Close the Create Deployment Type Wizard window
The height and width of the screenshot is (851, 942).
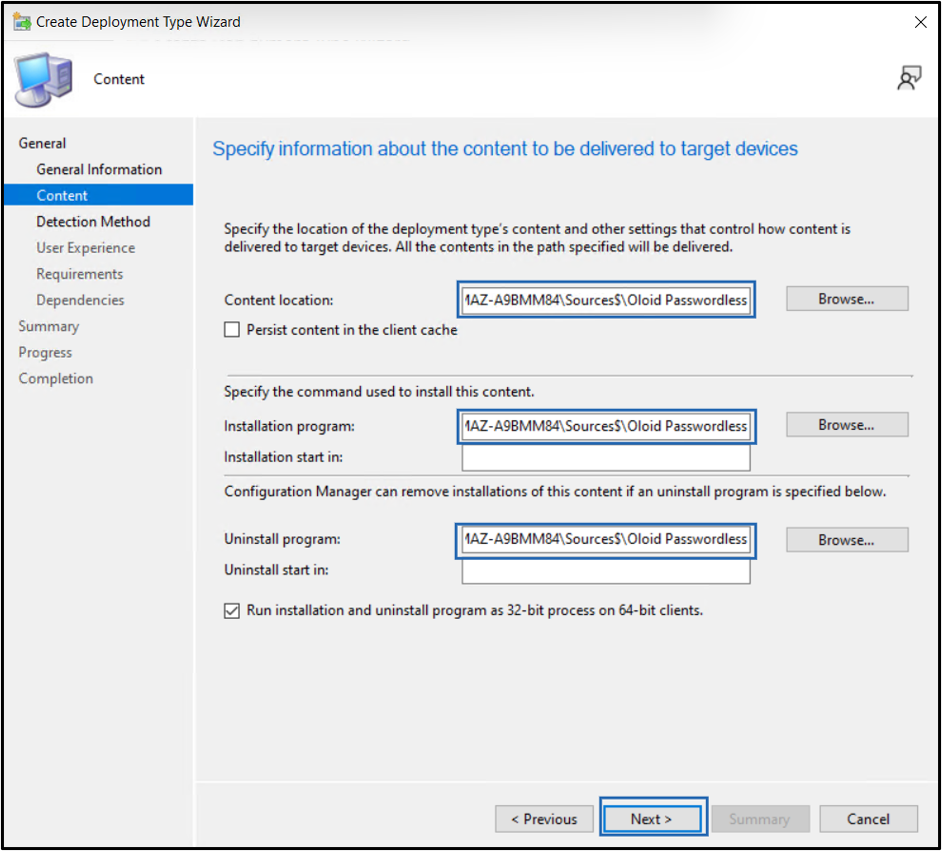[920, 22]
